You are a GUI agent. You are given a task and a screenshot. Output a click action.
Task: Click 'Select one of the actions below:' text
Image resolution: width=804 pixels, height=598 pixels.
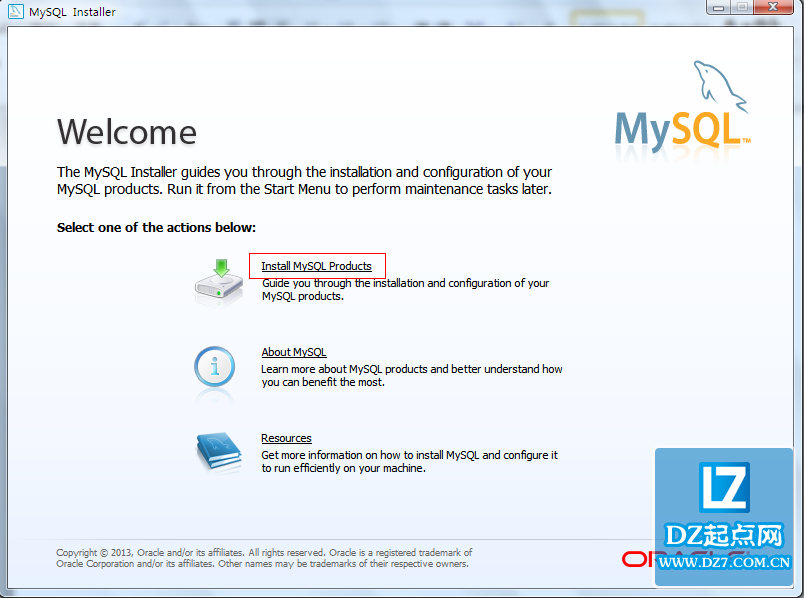pyautogui.click(x=156, y=228)
